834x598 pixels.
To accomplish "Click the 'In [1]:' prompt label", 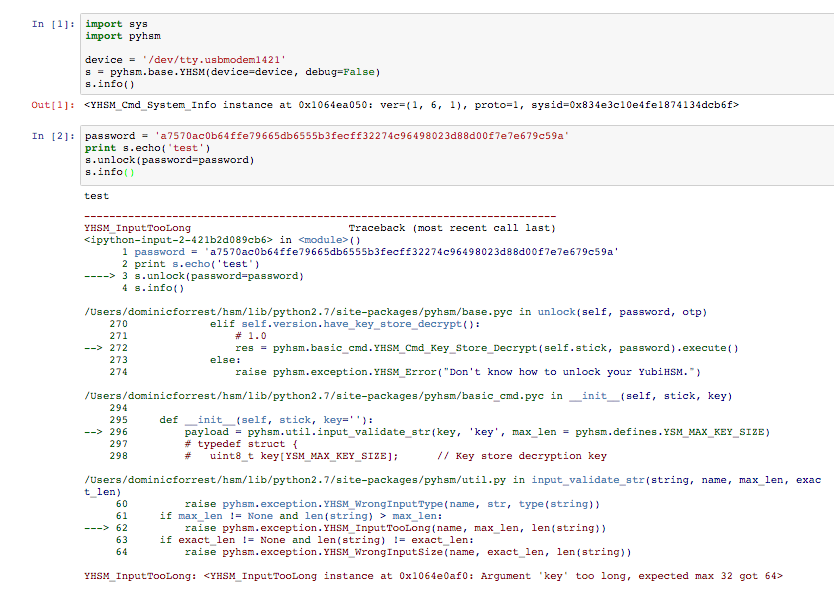I will tap(53, 24).
